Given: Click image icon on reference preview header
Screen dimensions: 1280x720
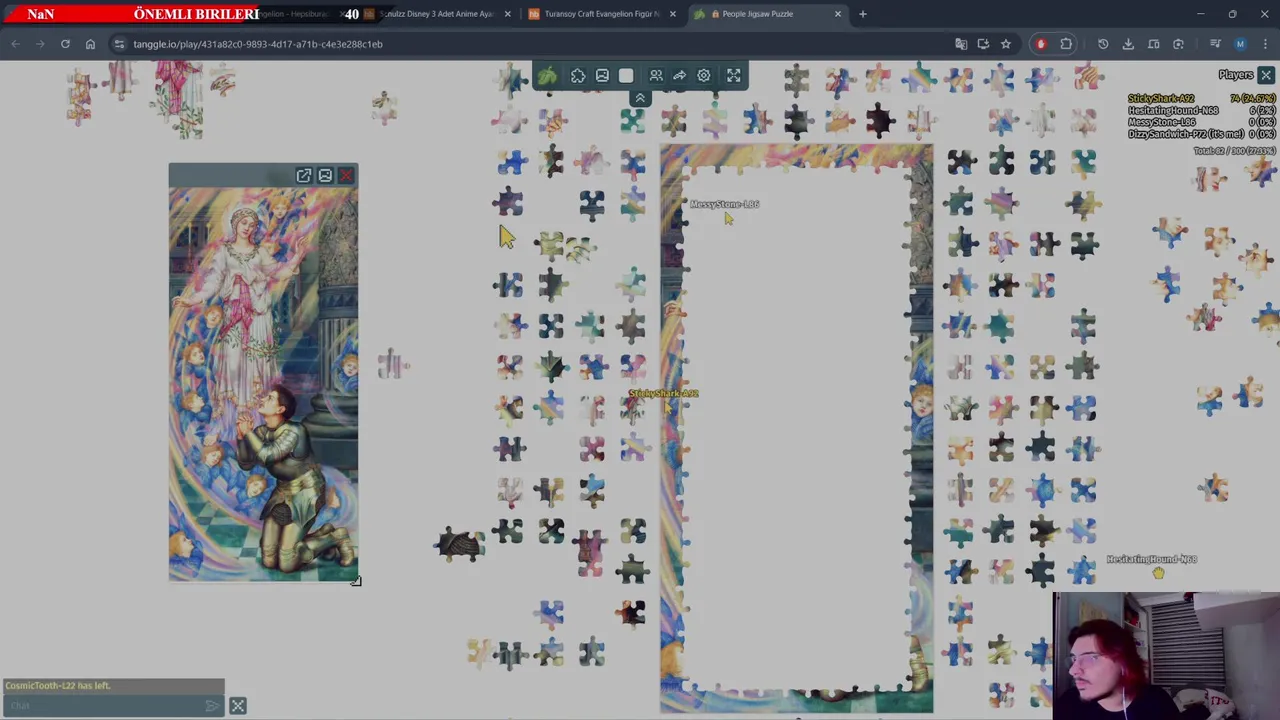Looking at the screenshot, I should (325, 176).
